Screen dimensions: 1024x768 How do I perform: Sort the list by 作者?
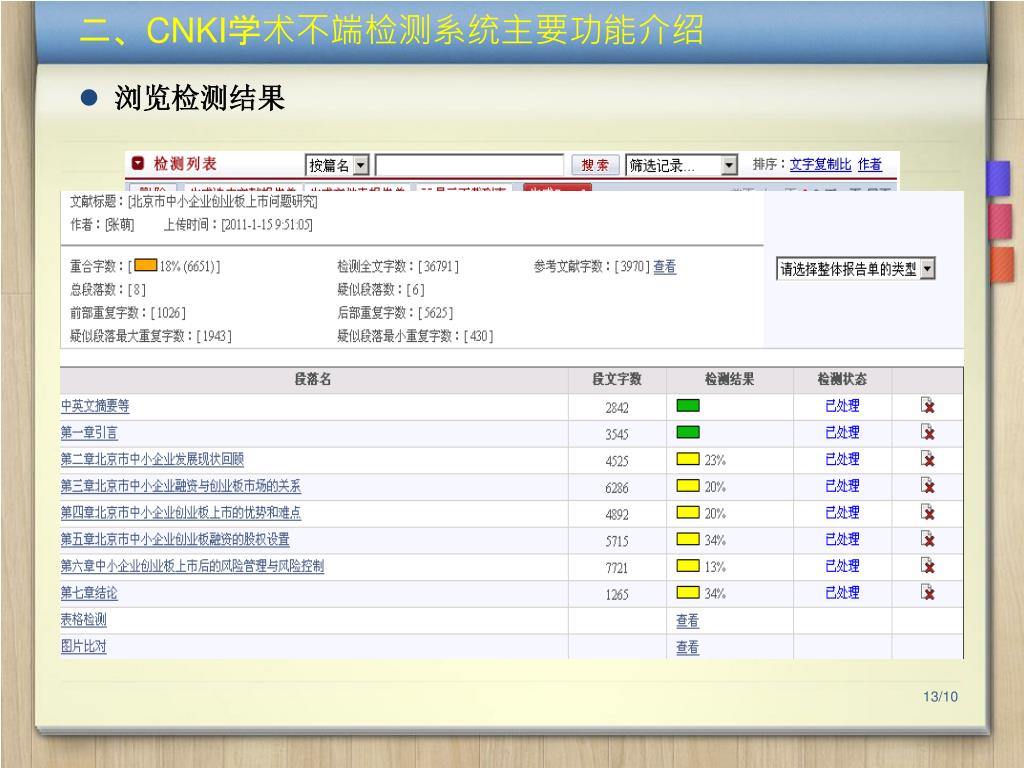[869, 165]
